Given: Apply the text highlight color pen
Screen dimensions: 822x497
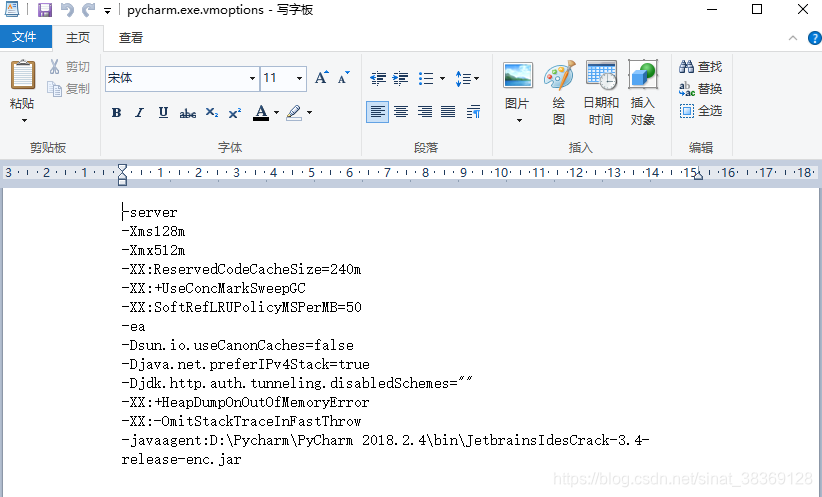Looking at the screenshot, I should [x=294, y=112].
